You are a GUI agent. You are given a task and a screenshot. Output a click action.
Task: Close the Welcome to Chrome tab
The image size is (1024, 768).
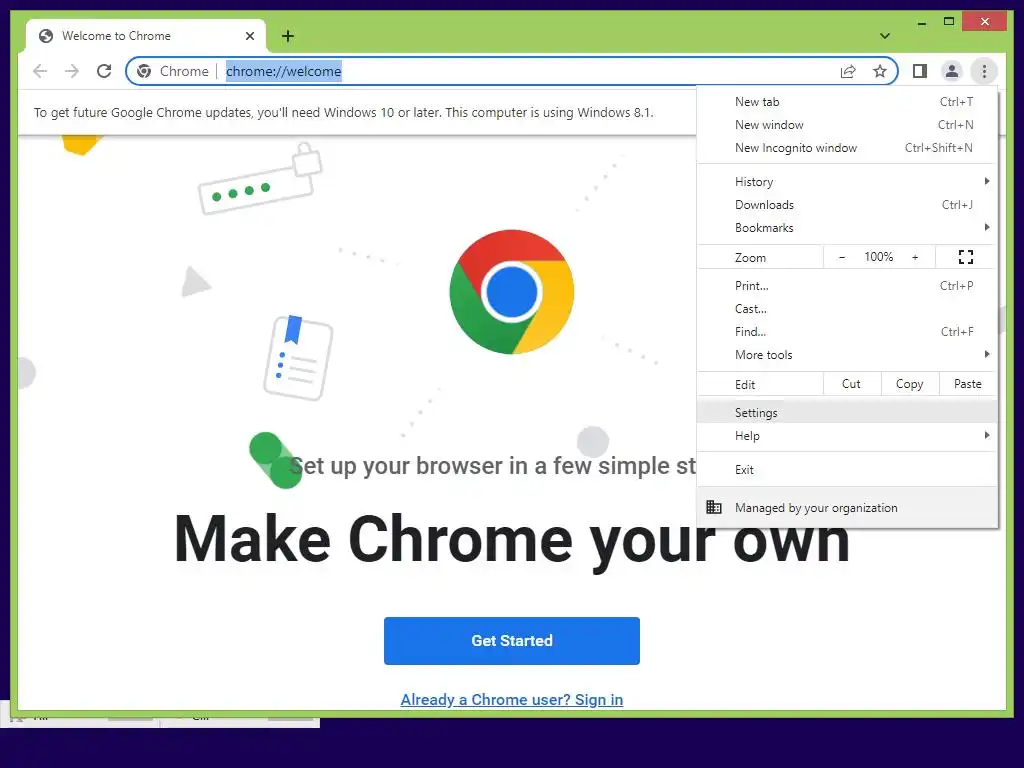coord(249,36)
